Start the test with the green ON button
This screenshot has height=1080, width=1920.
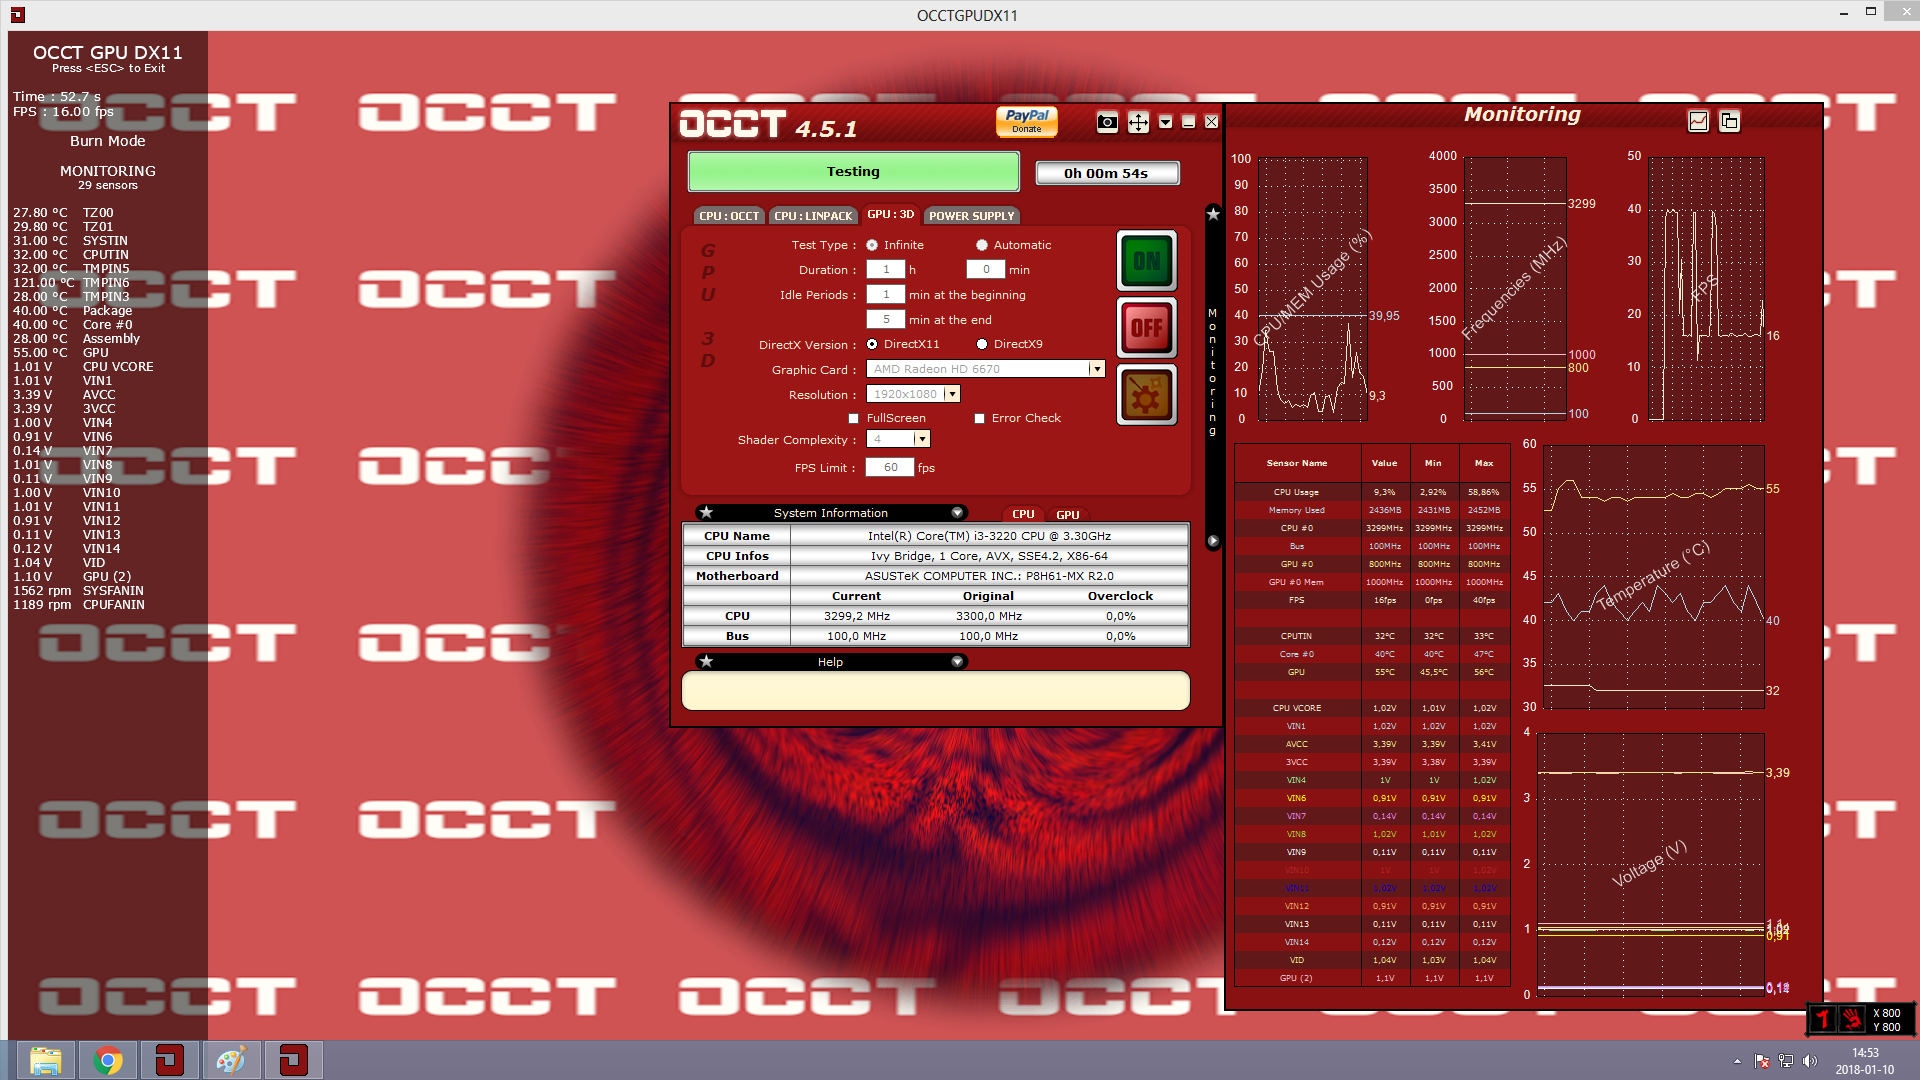point(1147,261)
